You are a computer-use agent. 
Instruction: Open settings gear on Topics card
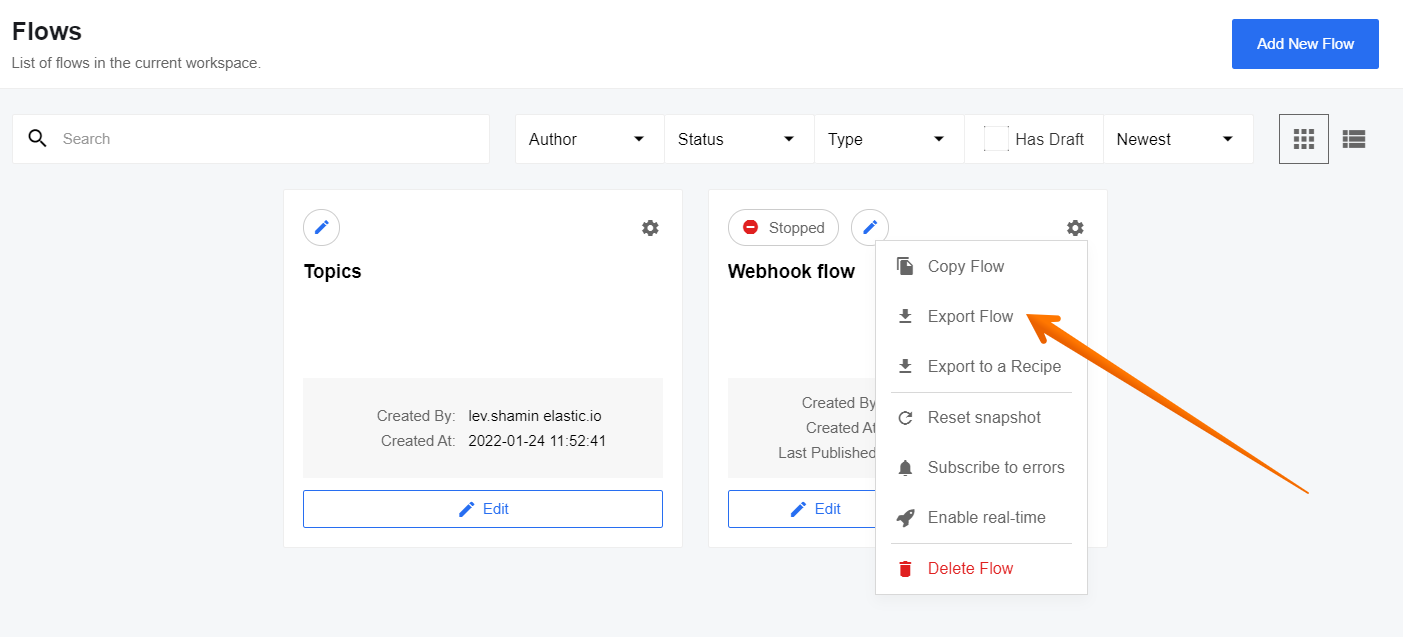point(650,228)
